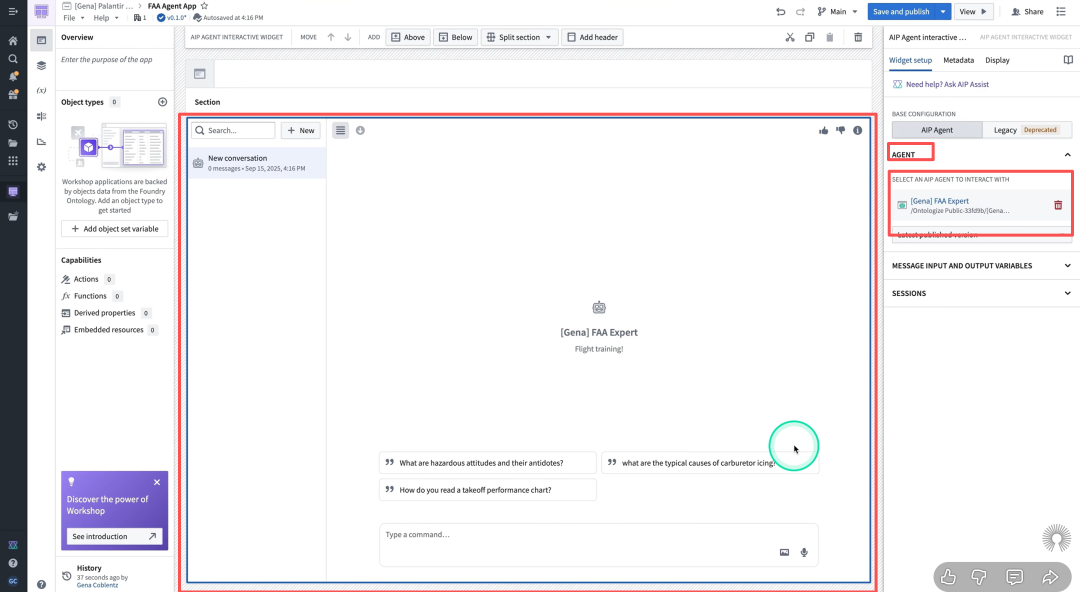Select the takeoff performance chart suggested prompt
Screen dimensions: 1080x592
488,490
